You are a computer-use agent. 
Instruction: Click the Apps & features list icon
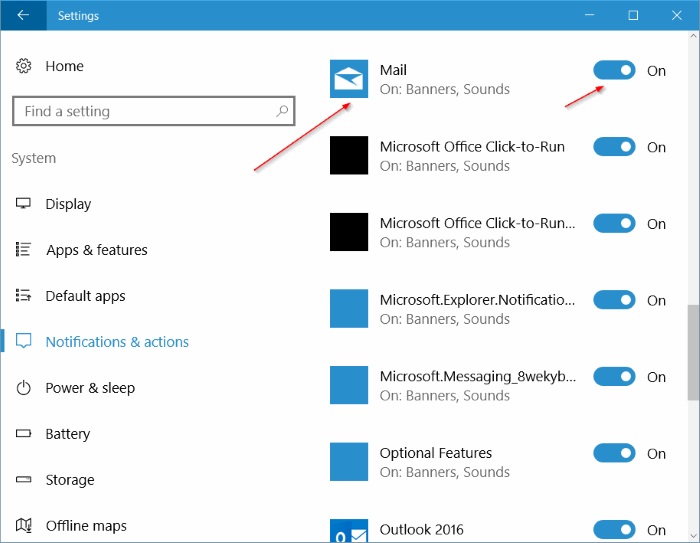point(23,250)
